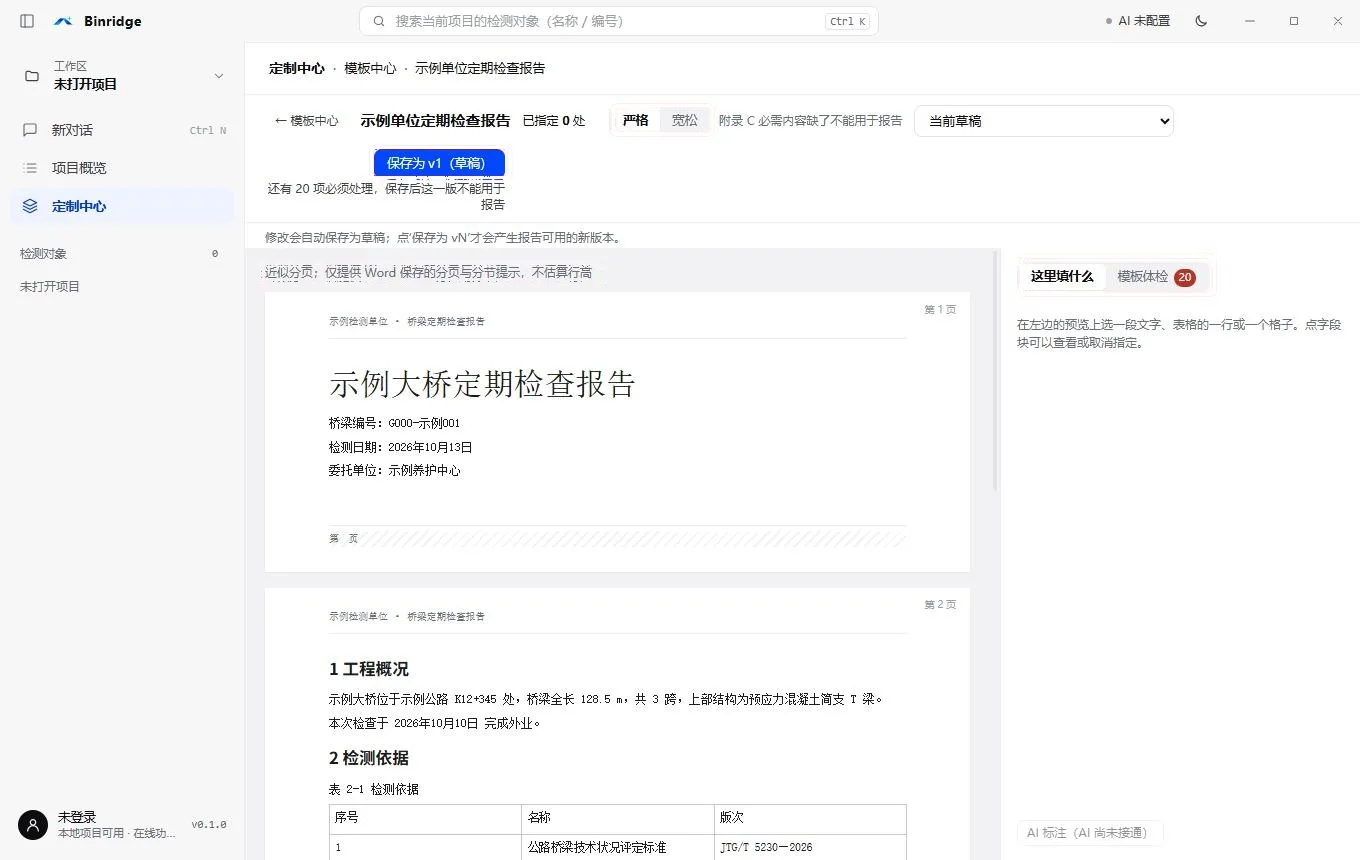Click the magnifier icon in the search bar
Screen dimensions: 1360x860
click(379, 21)
